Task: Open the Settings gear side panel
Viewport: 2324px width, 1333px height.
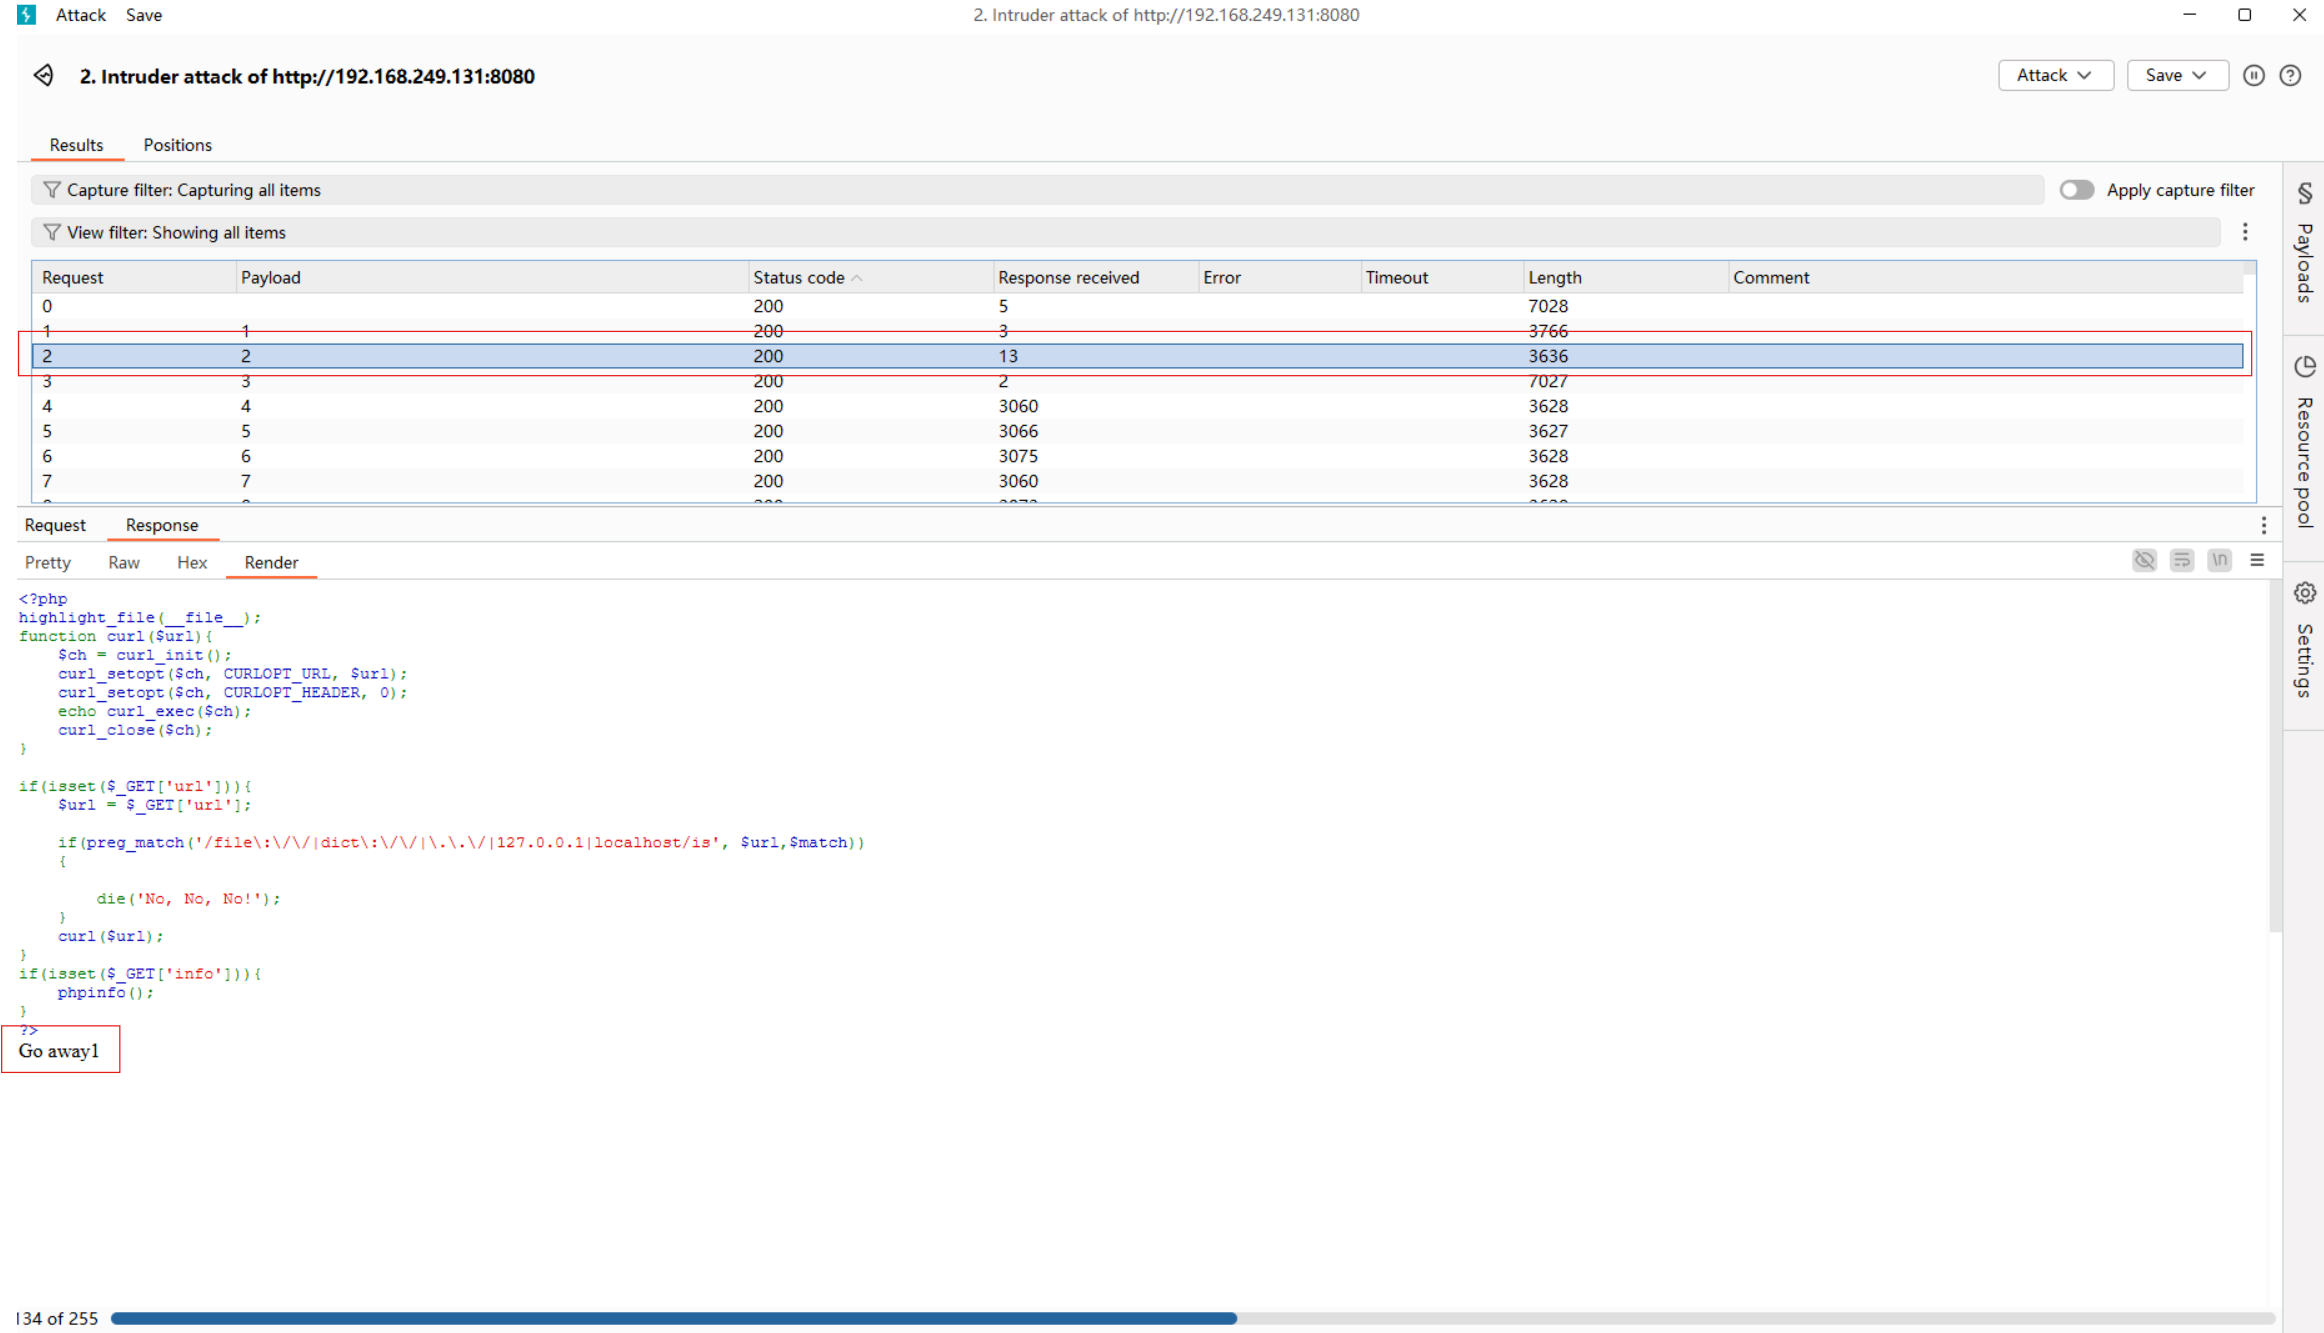Action: 2304,640
